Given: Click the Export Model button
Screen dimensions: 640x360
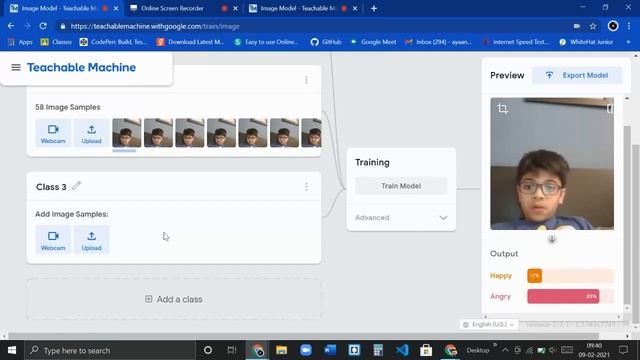Looking at the screenshot, I should [x=577, y=76].
